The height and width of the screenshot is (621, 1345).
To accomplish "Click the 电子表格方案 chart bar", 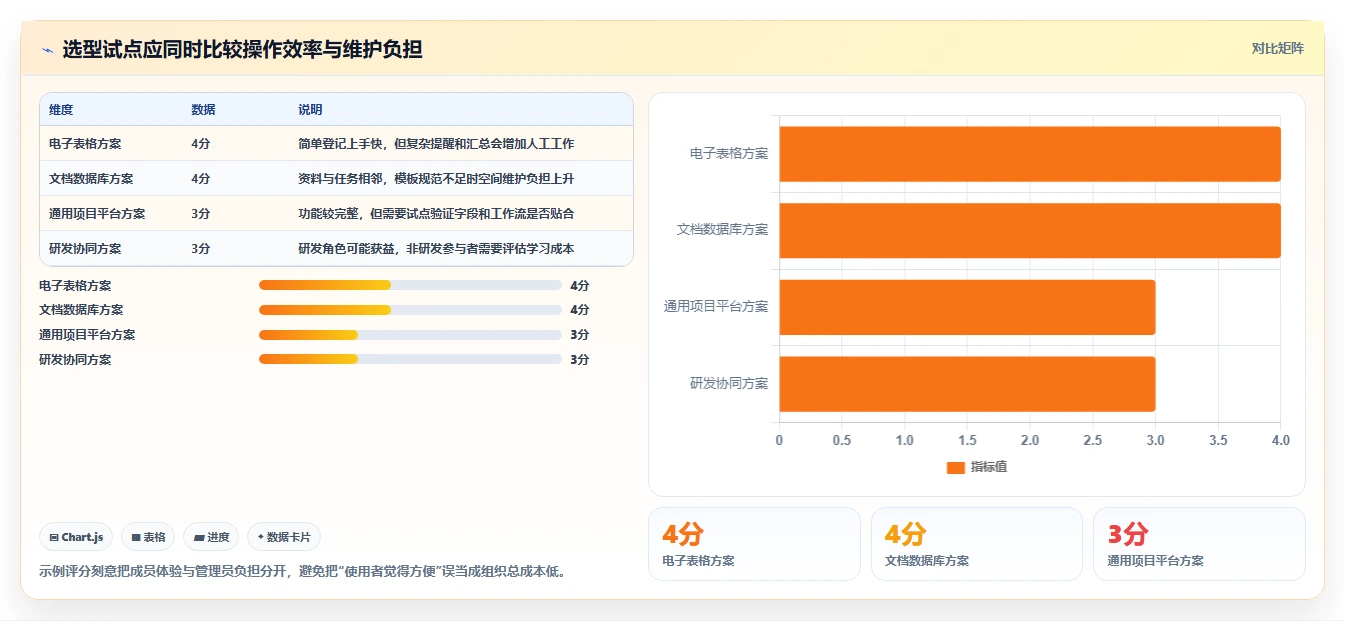I will [1030, 154].
